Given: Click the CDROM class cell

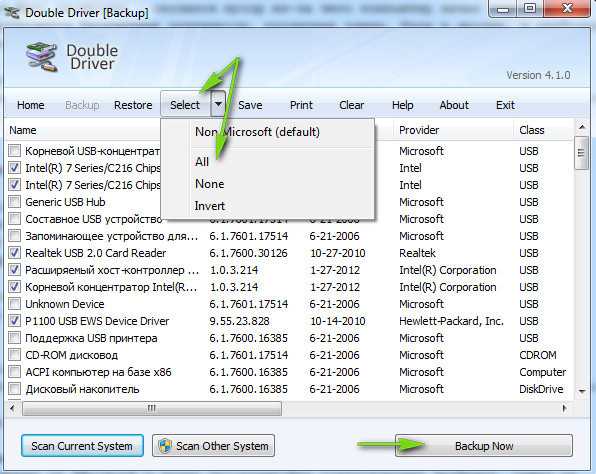Looking at the screenshot, I should pyautogui.click(x=538, y=355).
